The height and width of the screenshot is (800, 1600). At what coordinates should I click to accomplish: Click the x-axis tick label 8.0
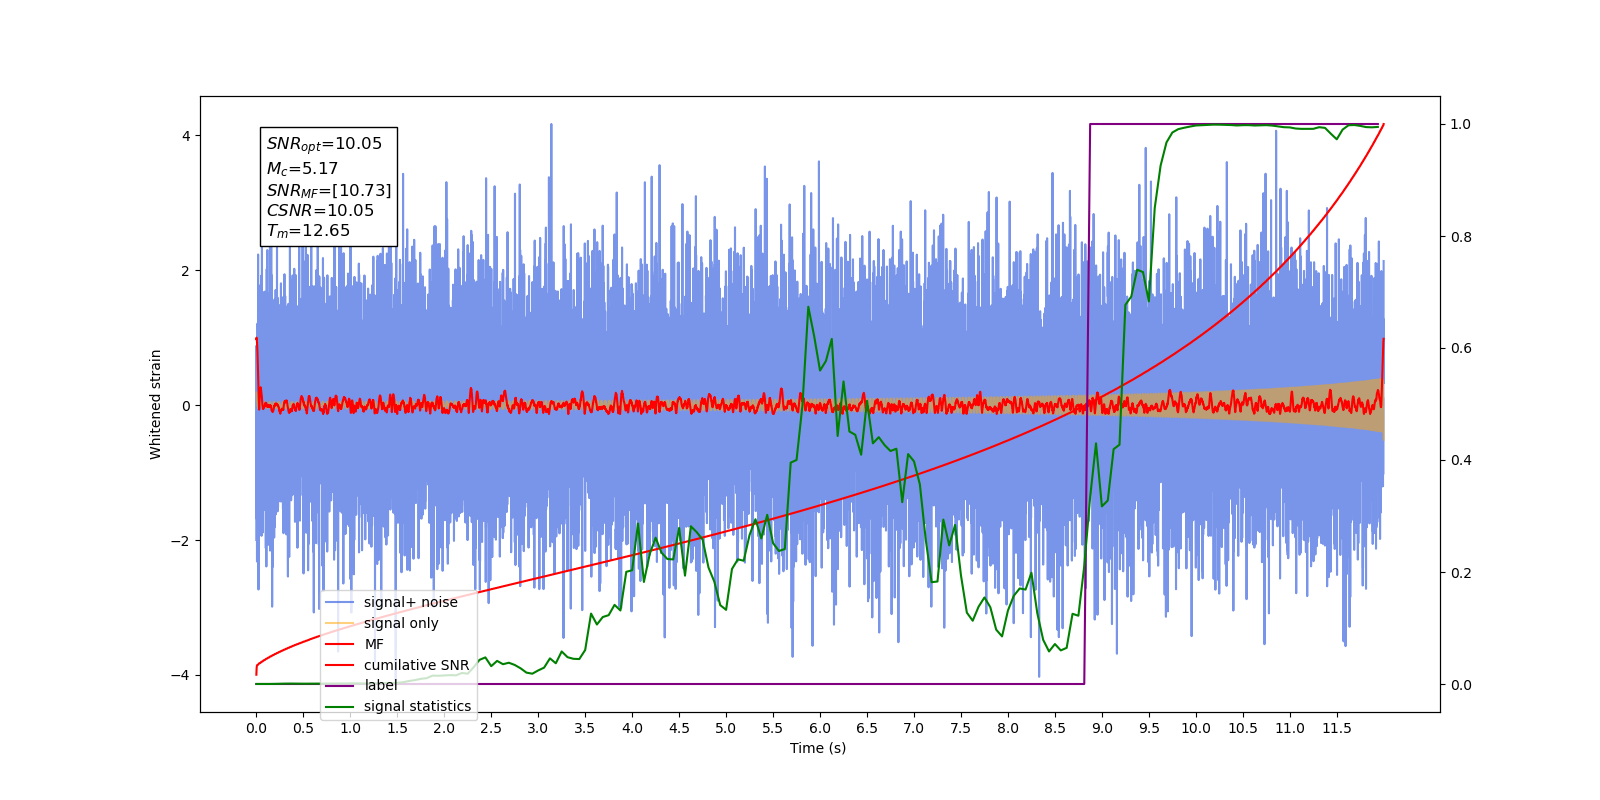[x=1008, y=728]
